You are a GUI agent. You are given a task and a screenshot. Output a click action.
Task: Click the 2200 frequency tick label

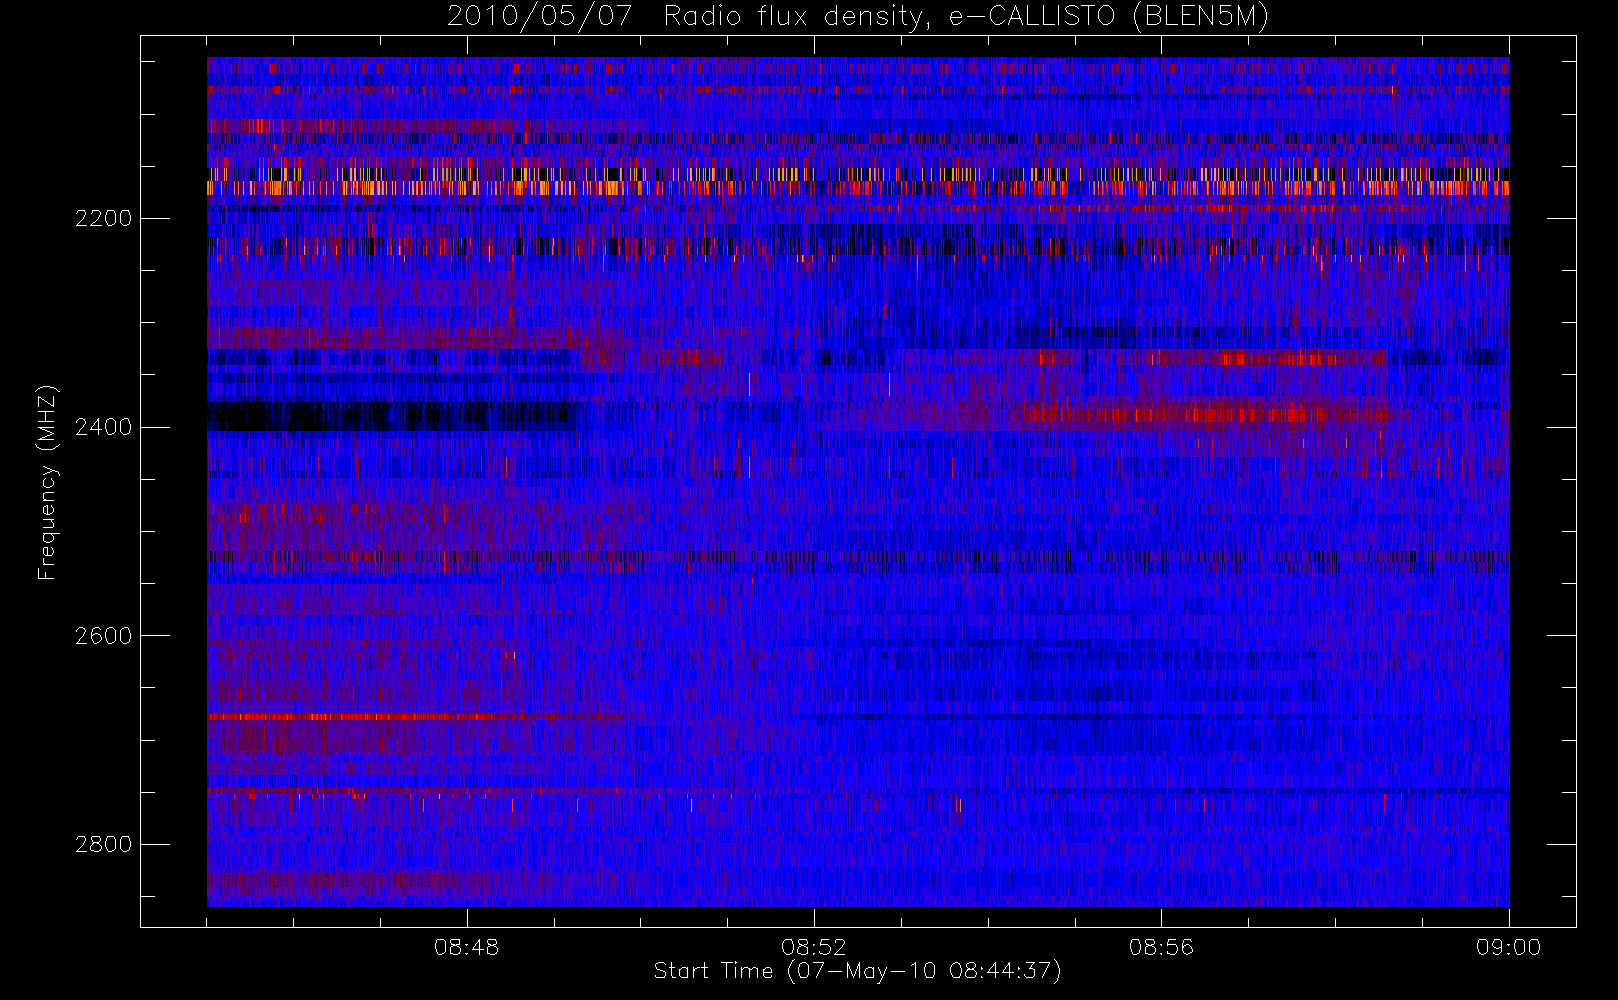pyautogui.click(x=103, y=219)
